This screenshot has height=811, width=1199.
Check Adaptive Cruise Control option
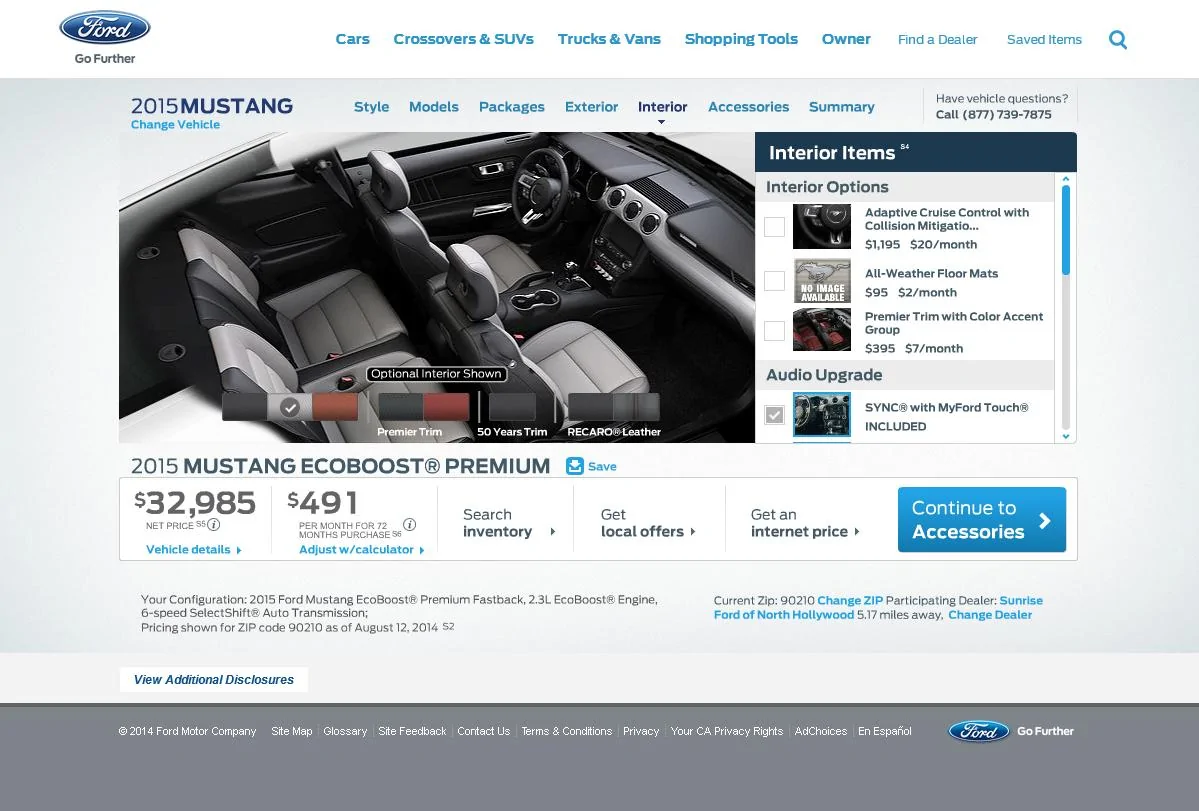click(774, 227)
